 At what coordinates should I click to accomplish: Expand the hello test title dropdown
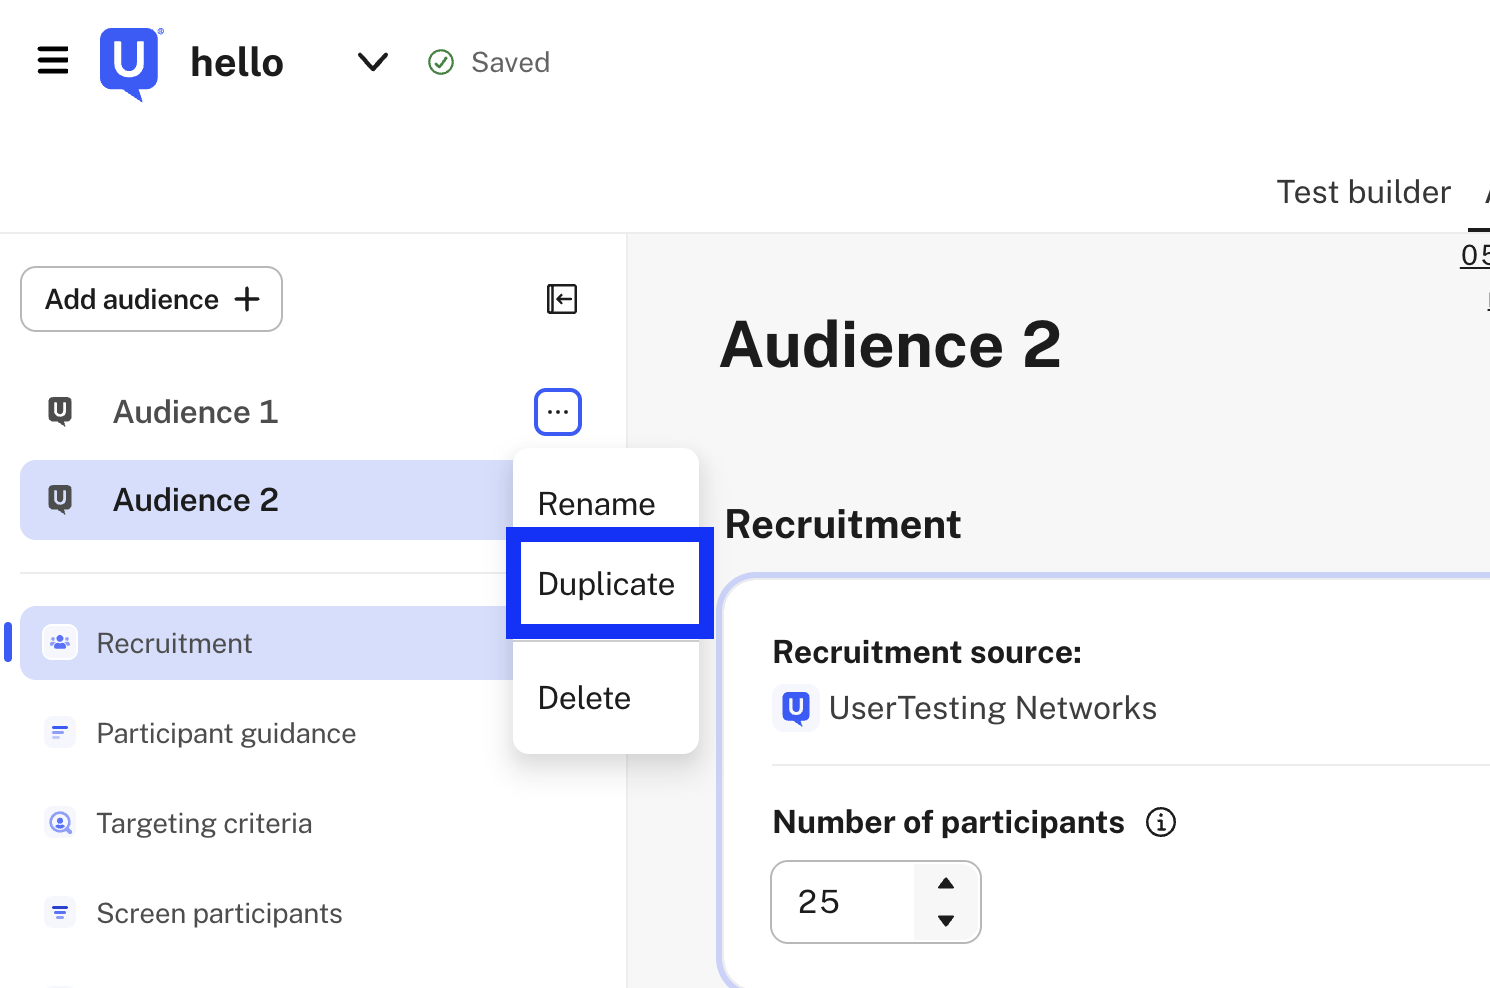tap(372, 62)
